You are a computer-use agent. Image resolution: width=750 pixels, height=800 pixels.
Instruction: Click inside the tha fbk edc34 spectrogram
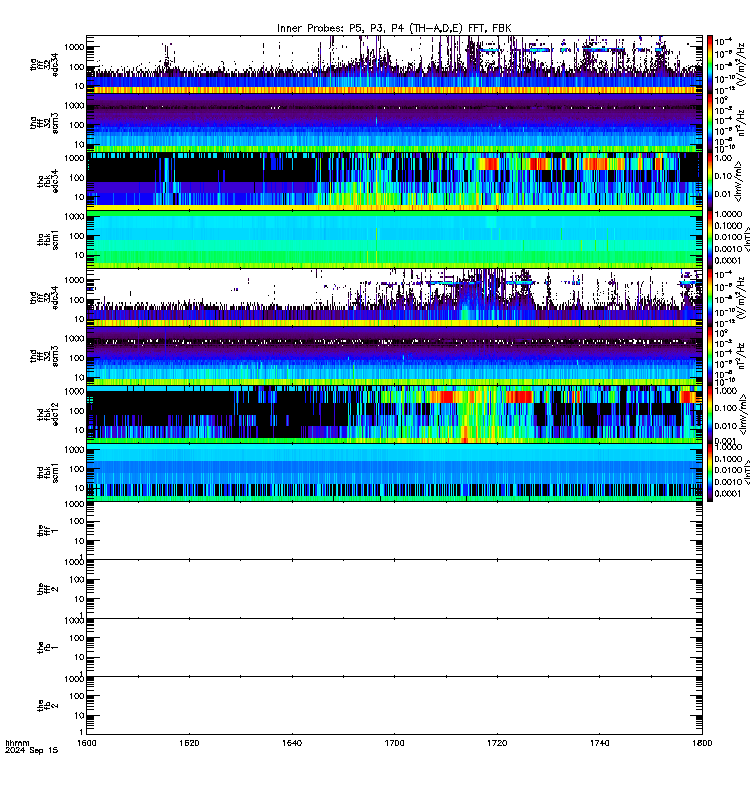(394, 181)
